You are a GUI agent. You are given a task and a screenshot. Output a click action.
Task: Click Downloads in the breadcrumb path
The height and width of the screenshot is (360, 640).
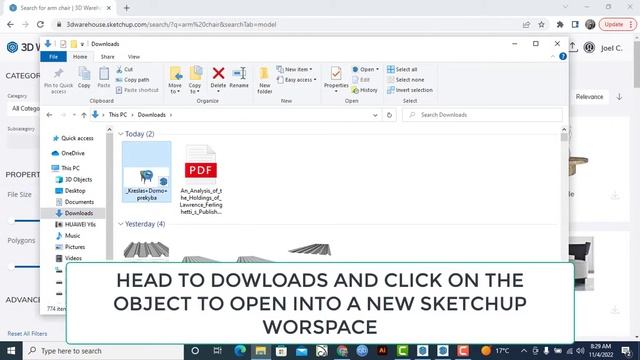(x=151, y=115)
